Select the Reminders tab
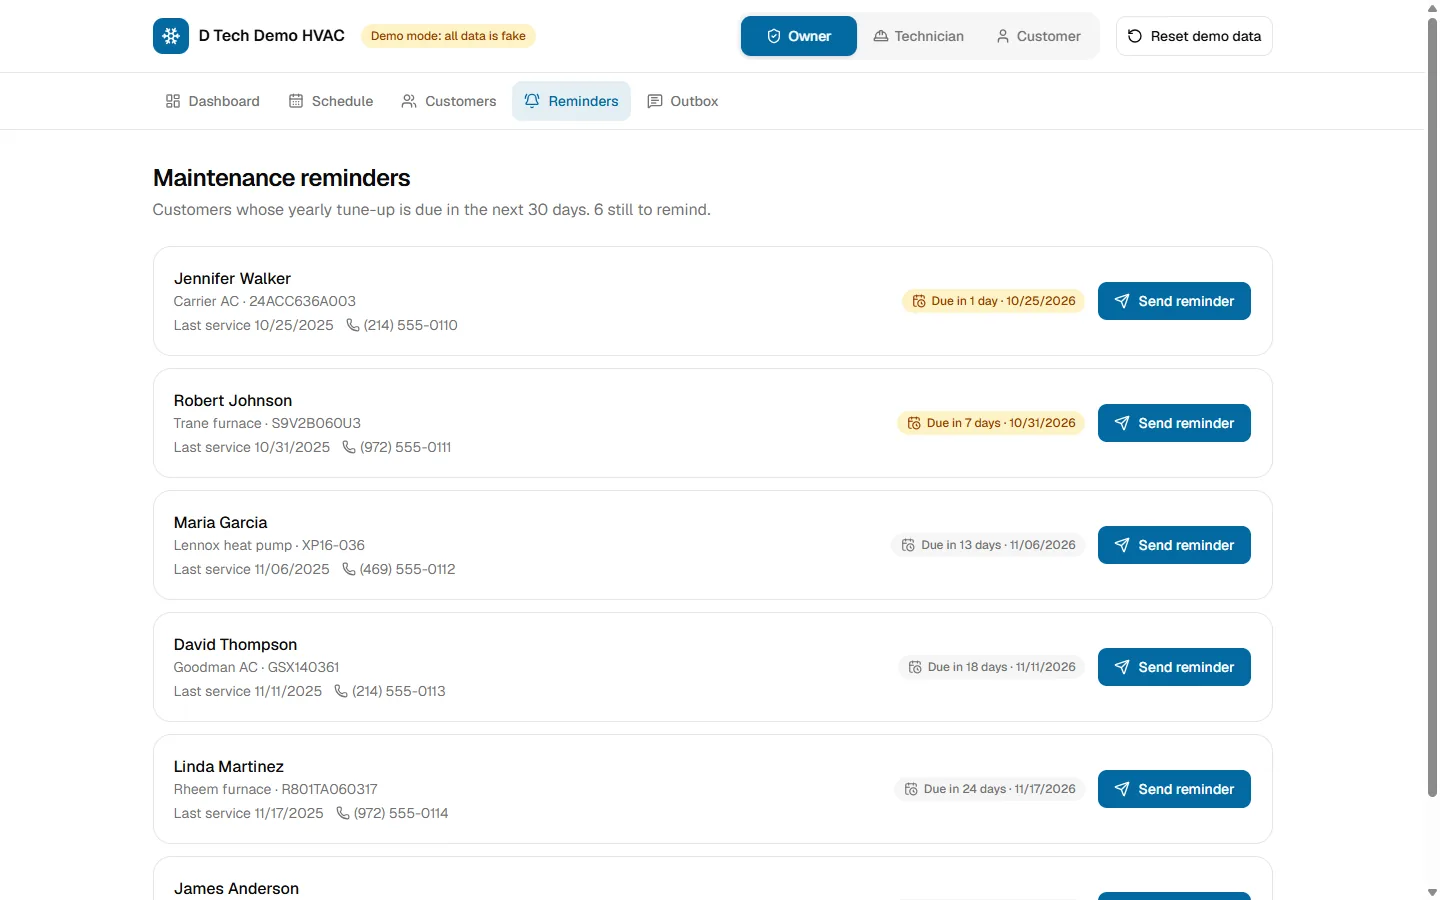Screen dimensions: 1440x900 pos(571,101)
